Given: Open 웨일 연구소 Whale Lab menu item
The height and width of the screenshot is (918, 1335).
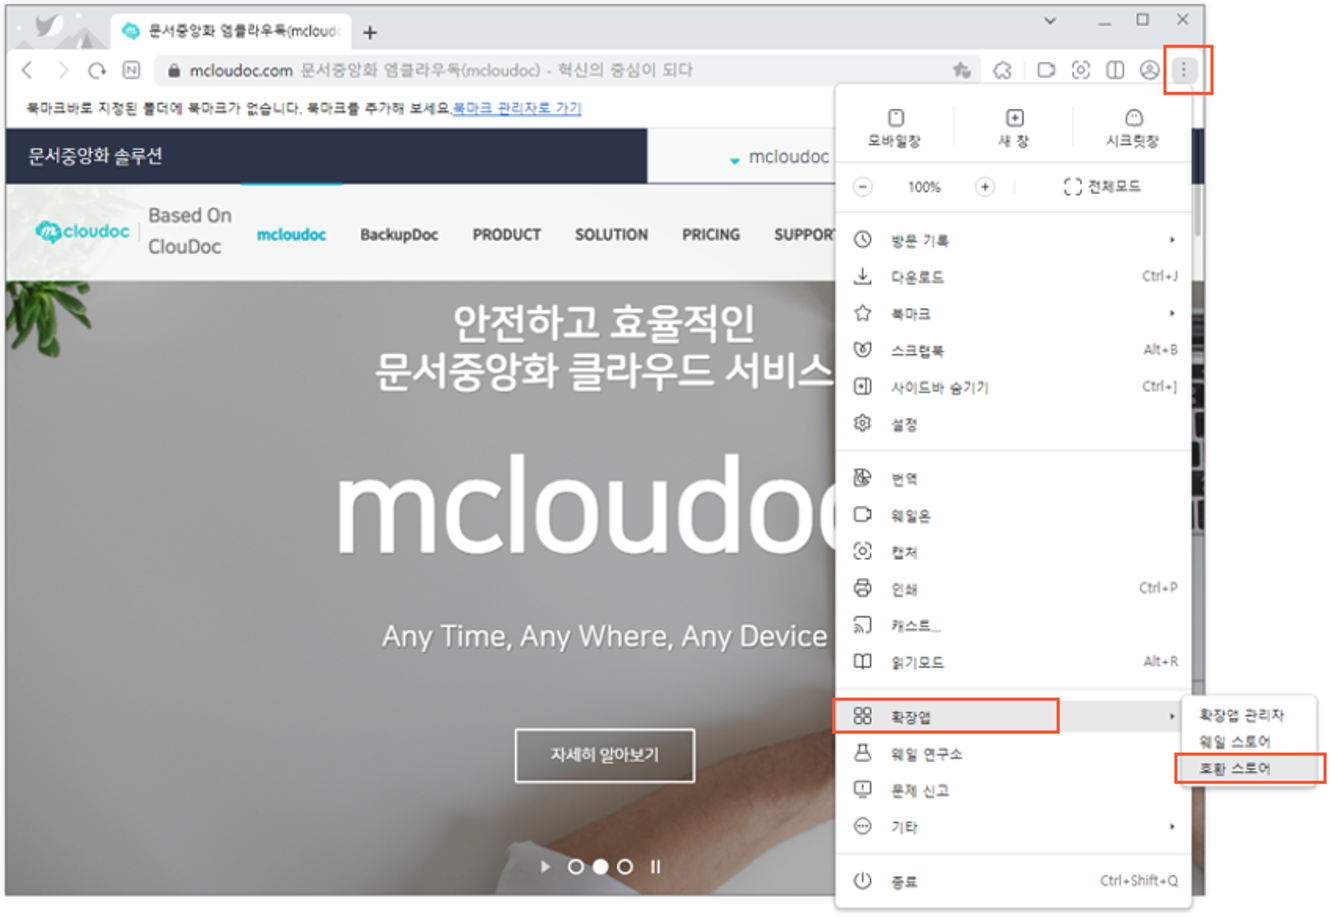Looking at the screenshot, I should pos(1013,754).
